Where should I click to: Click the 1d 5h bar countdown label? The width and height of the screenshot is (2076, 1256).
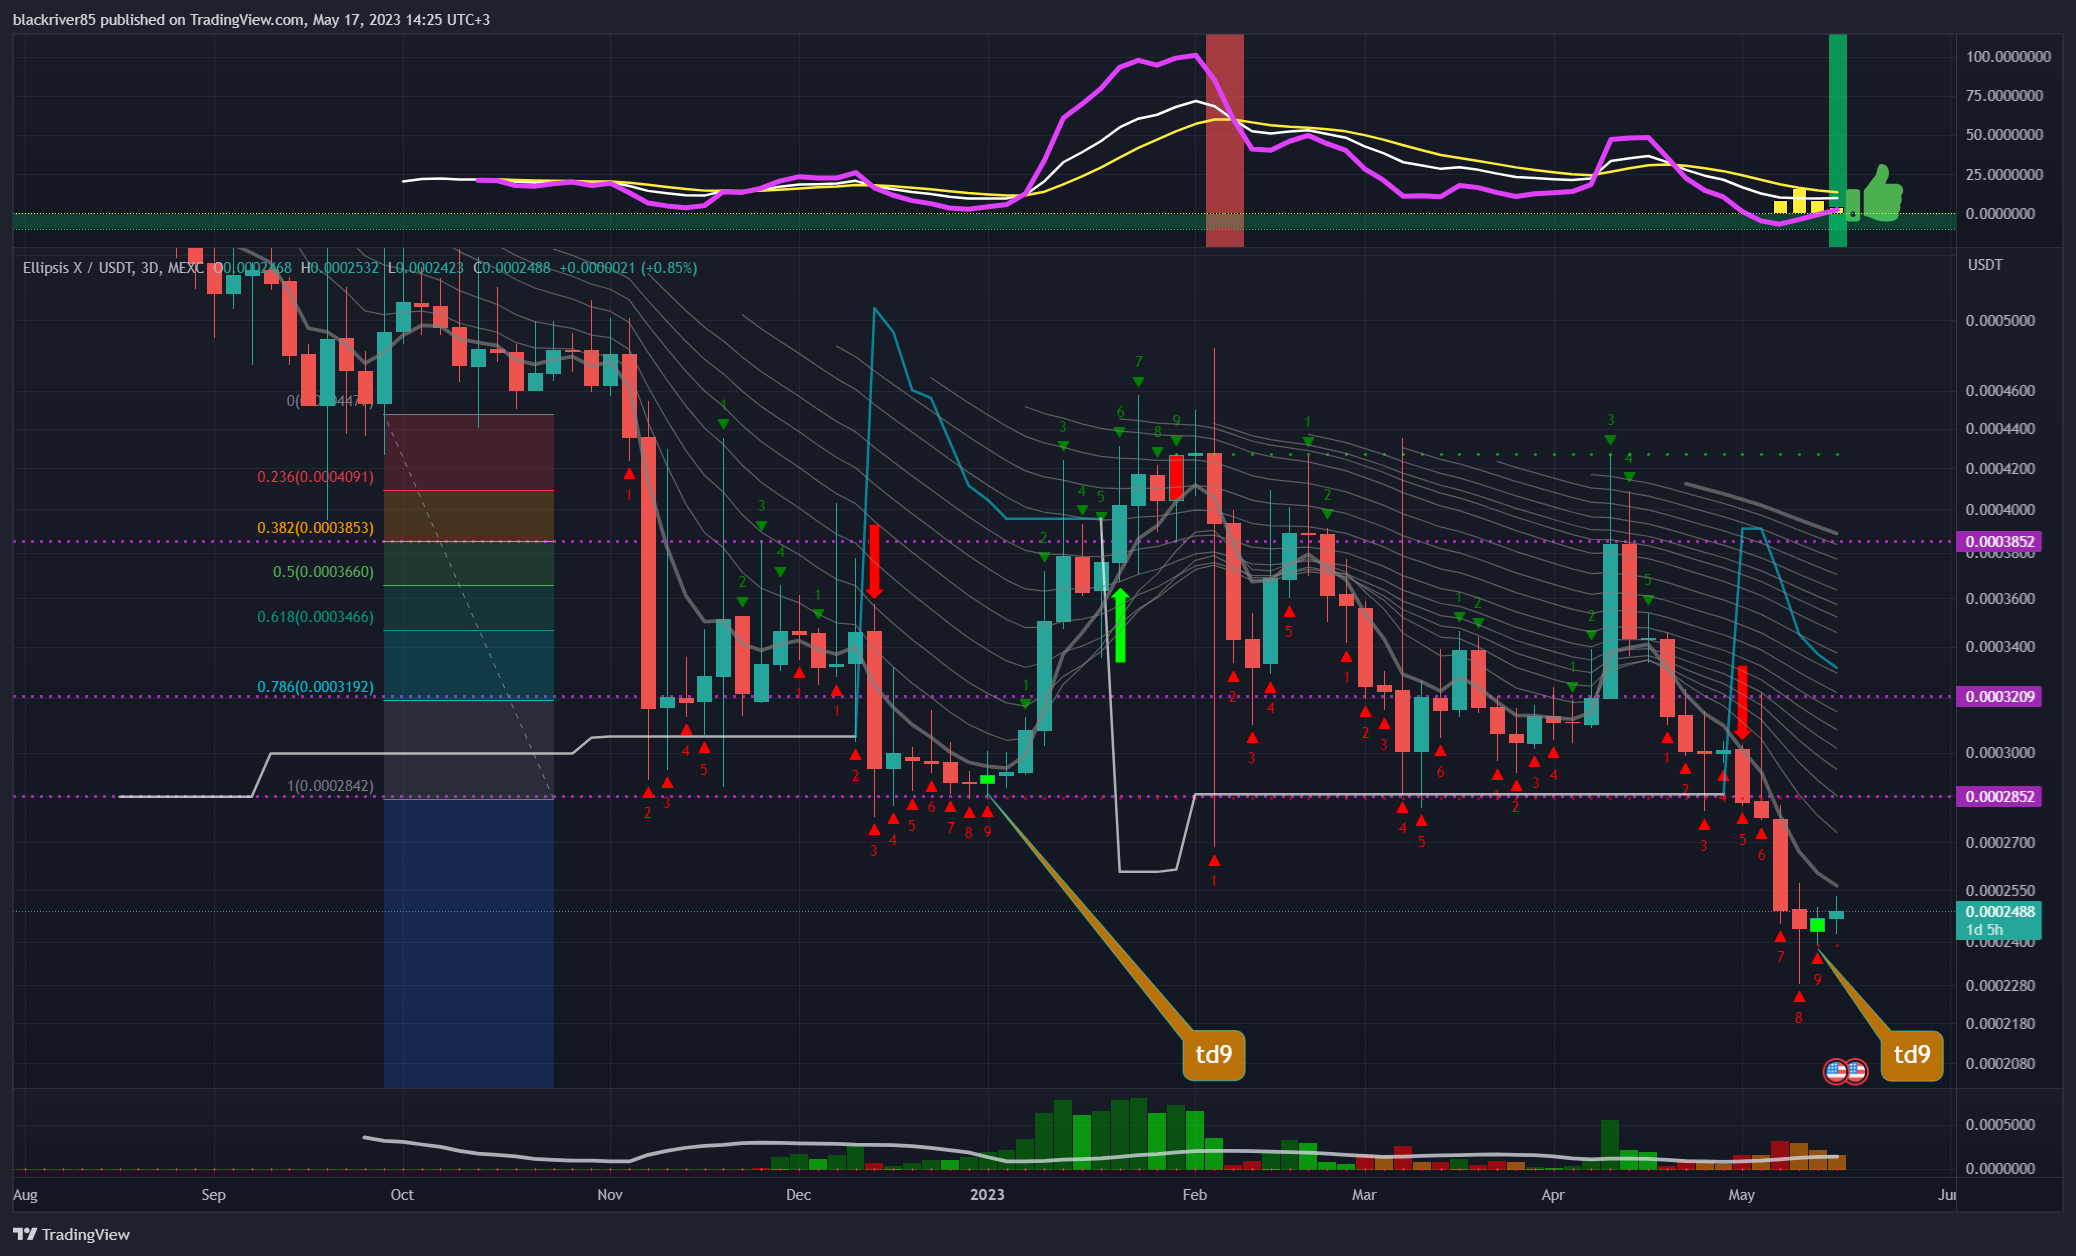pyautogui.click(x=1984, y=930)
